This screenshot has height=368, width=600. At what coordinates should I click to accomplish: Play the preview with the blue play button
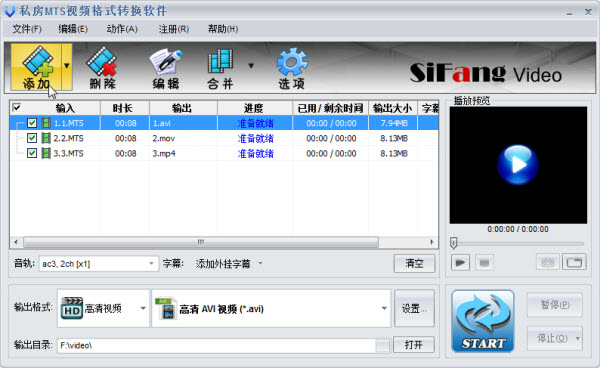(518, 165)
